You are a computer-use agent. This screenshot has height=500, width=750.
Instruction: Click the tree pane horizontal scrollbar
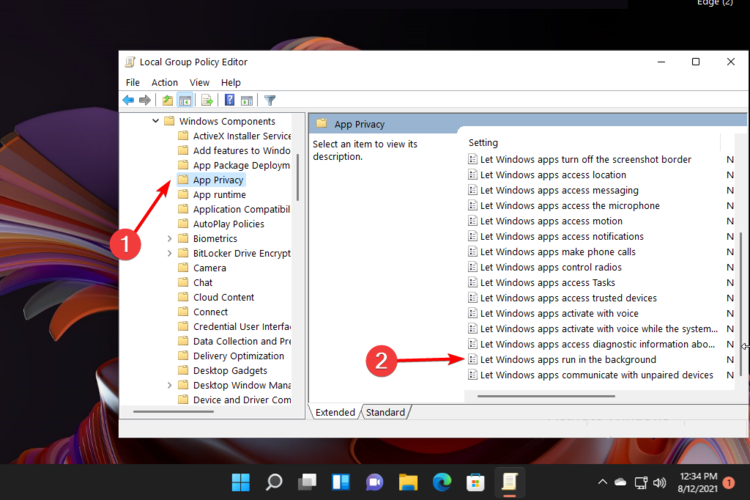pyautogui.click(x=173, y=411)
